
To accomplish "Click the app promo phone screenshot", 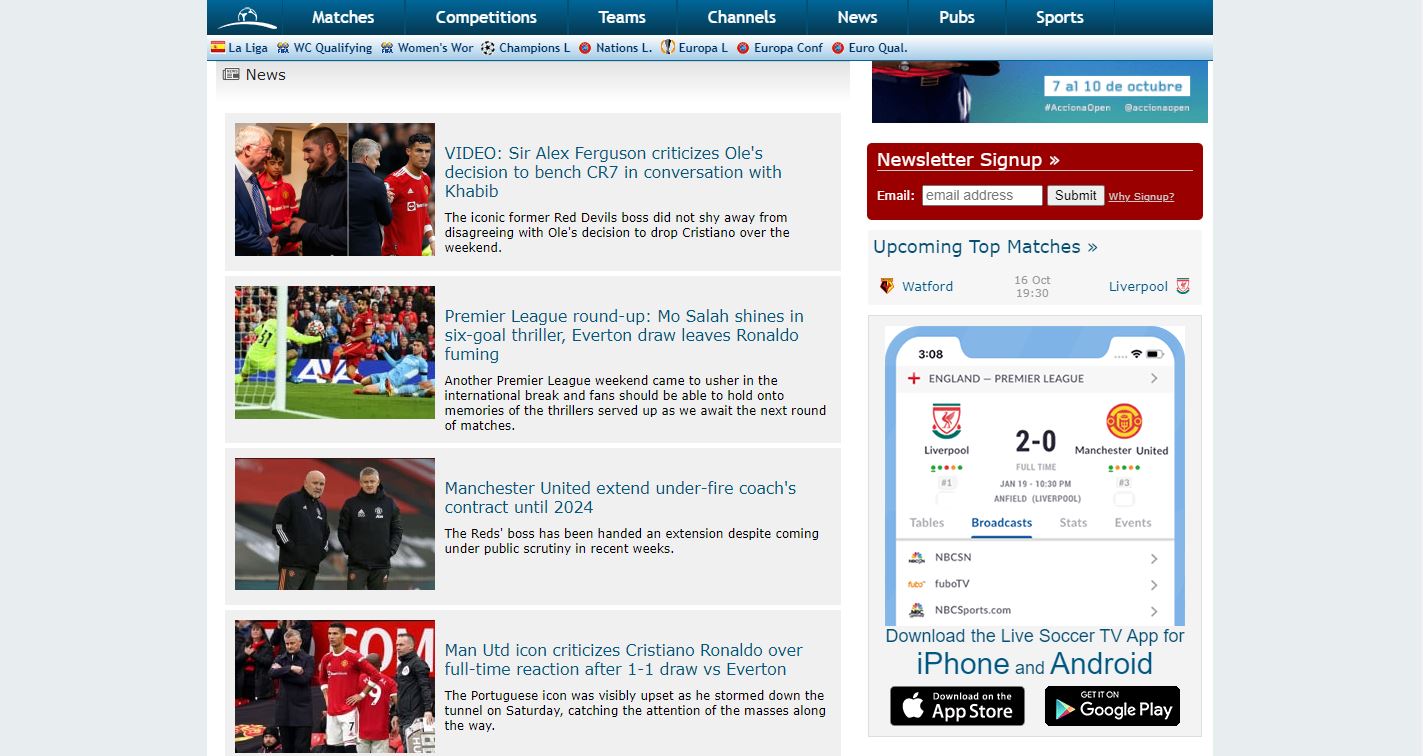I will click(x=1035, y=476).
